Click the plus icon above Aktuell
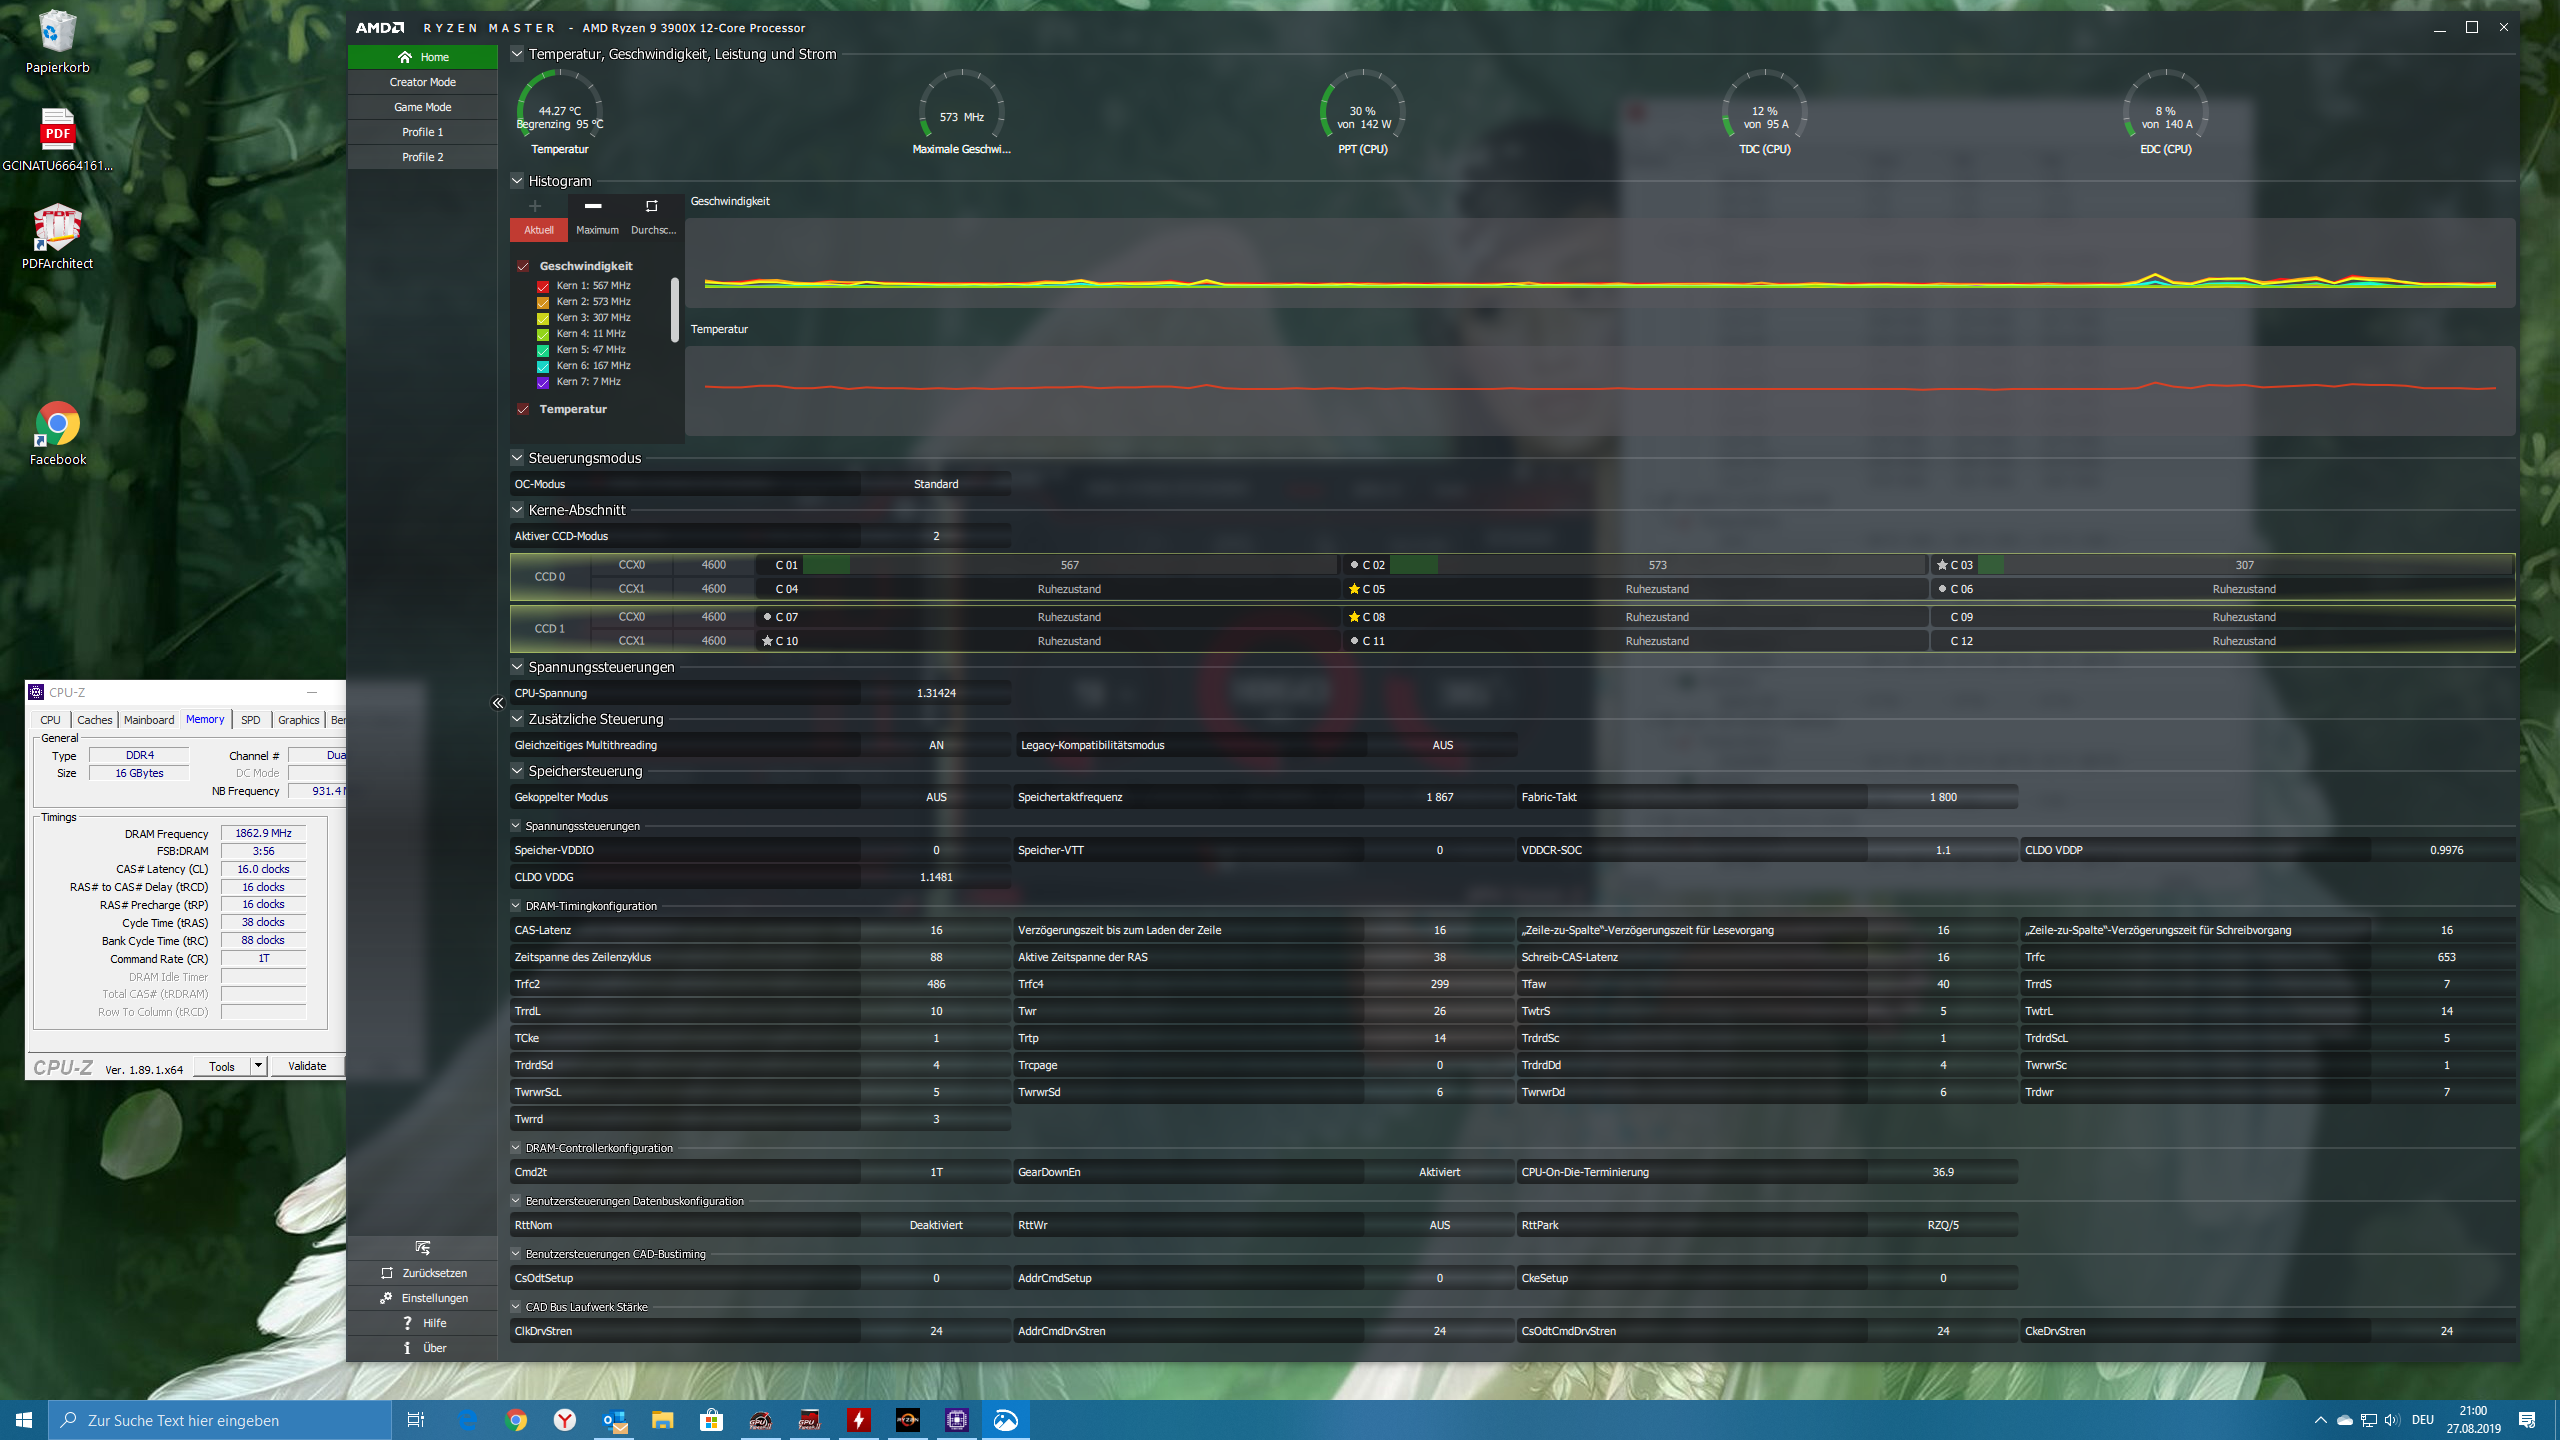 [535, 206]
